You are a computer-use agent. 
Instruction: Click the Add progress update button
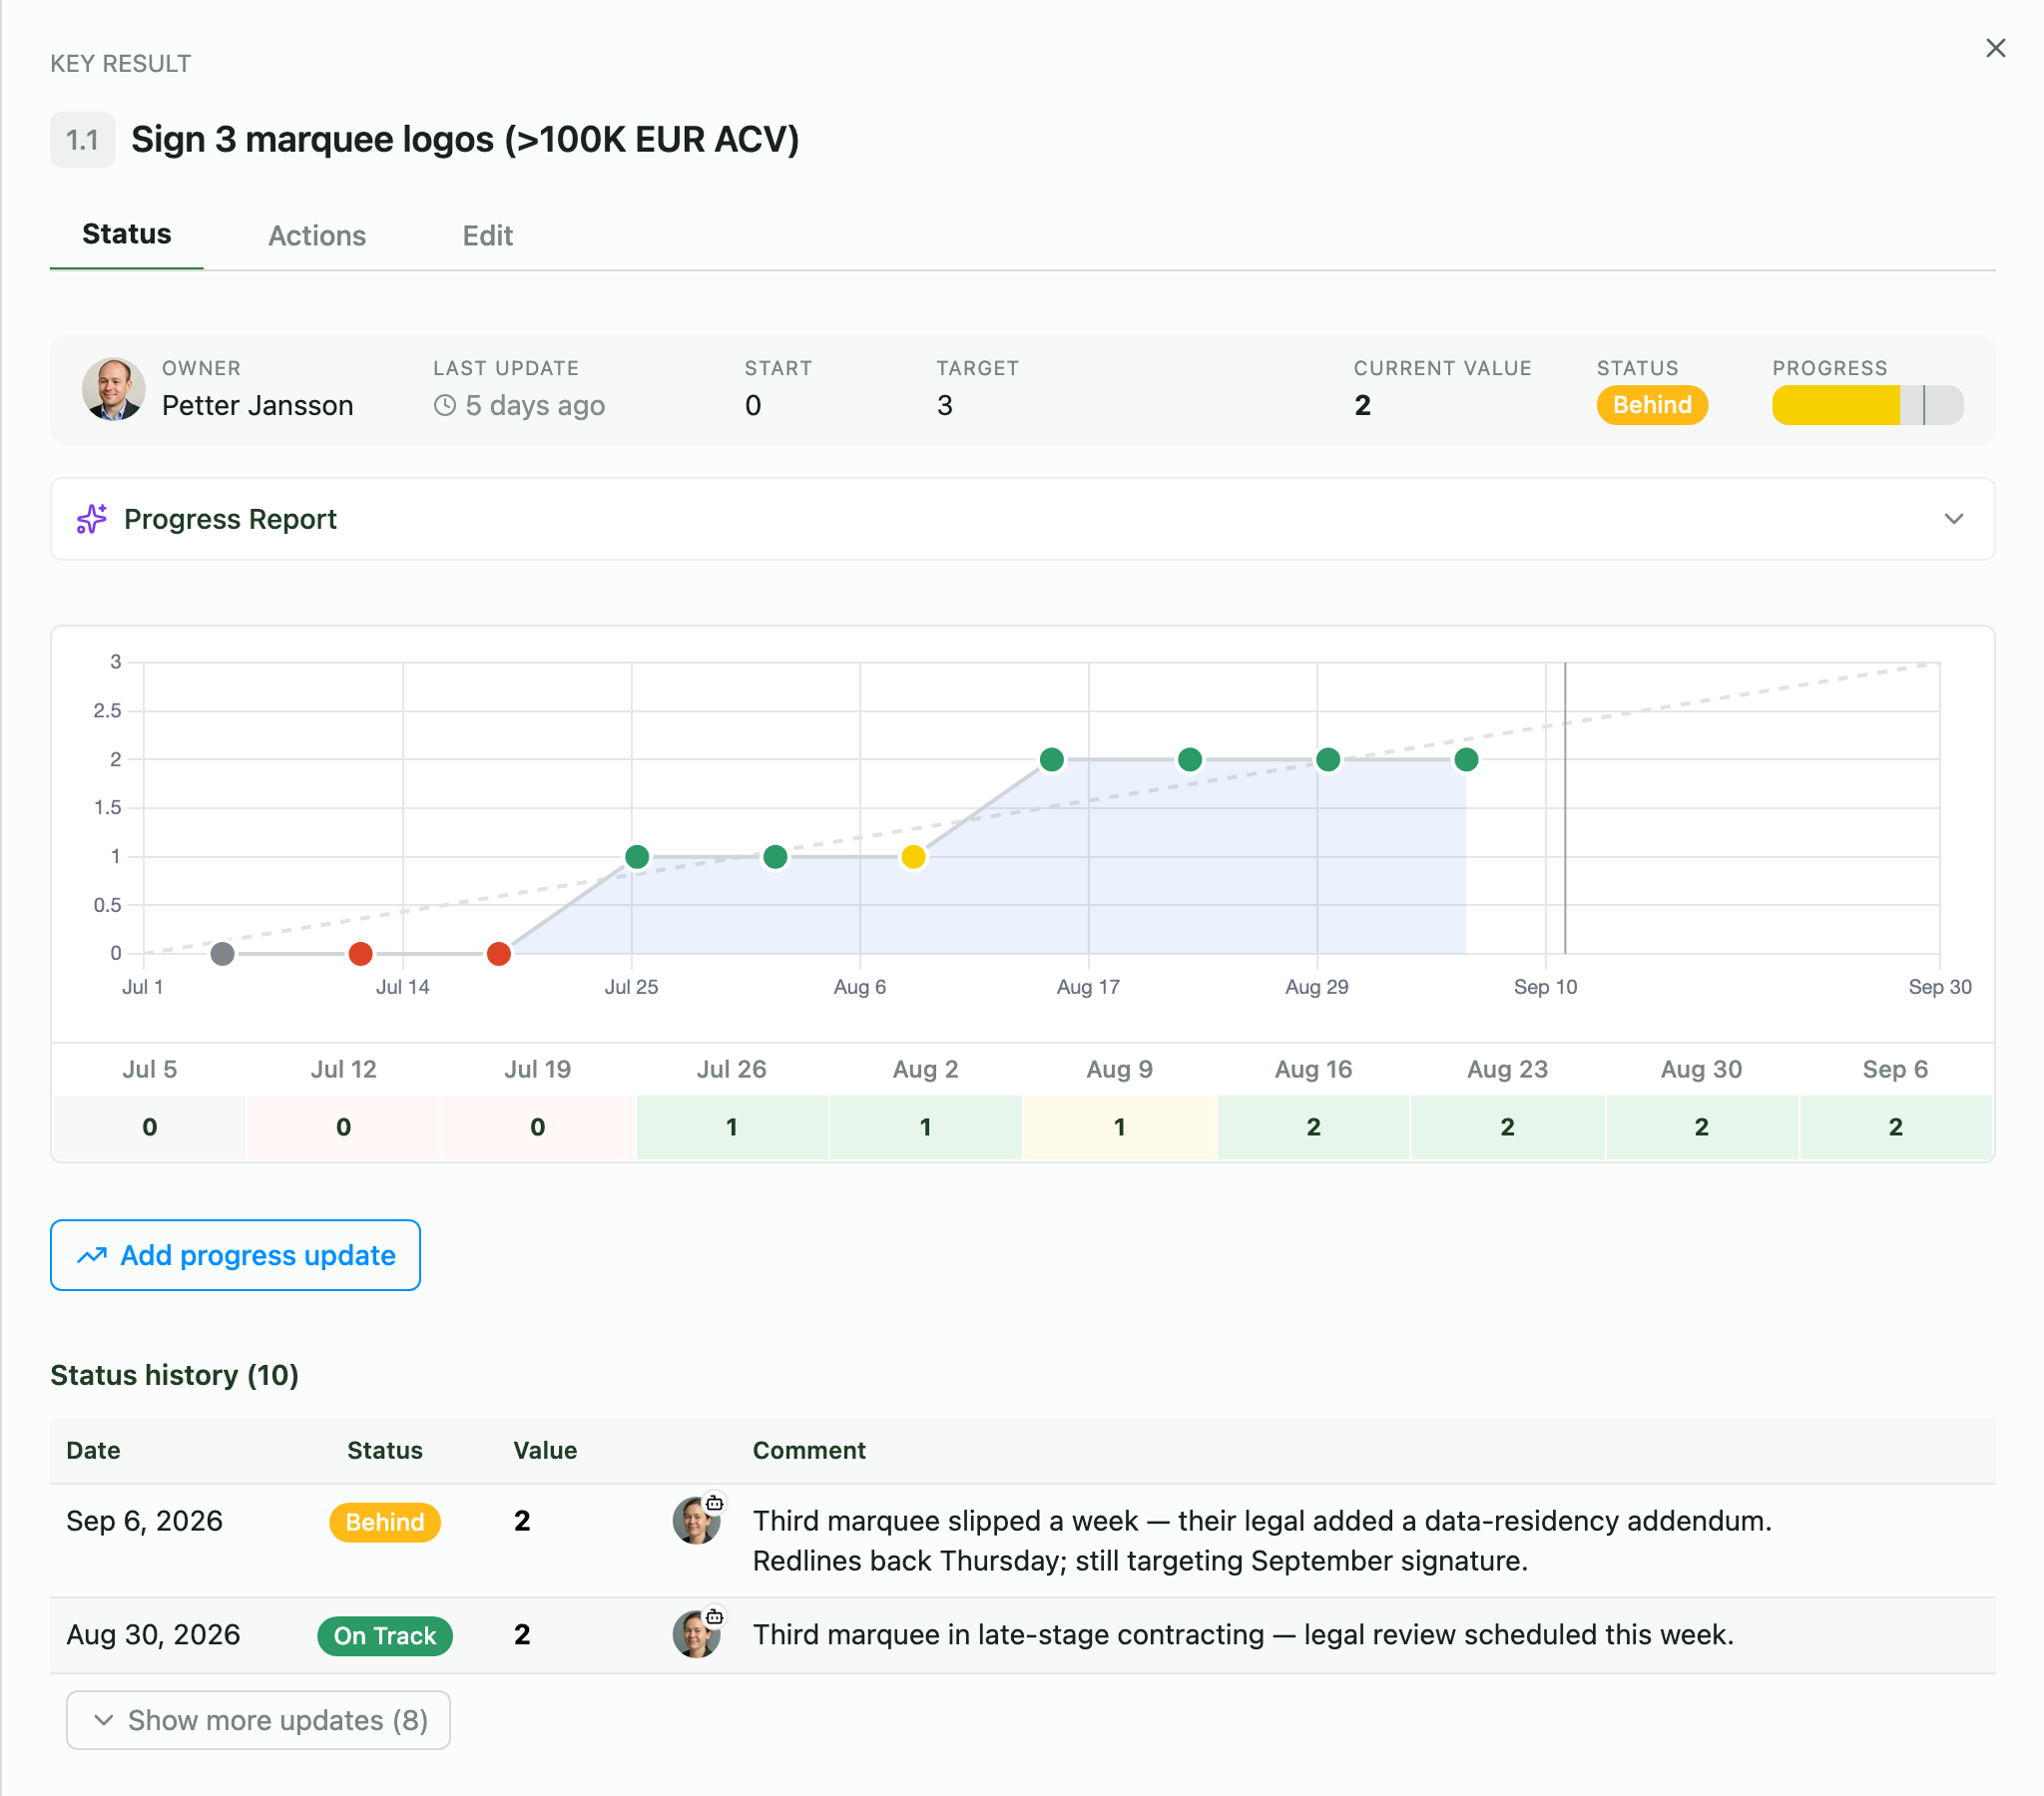(x=235, y=1255)
